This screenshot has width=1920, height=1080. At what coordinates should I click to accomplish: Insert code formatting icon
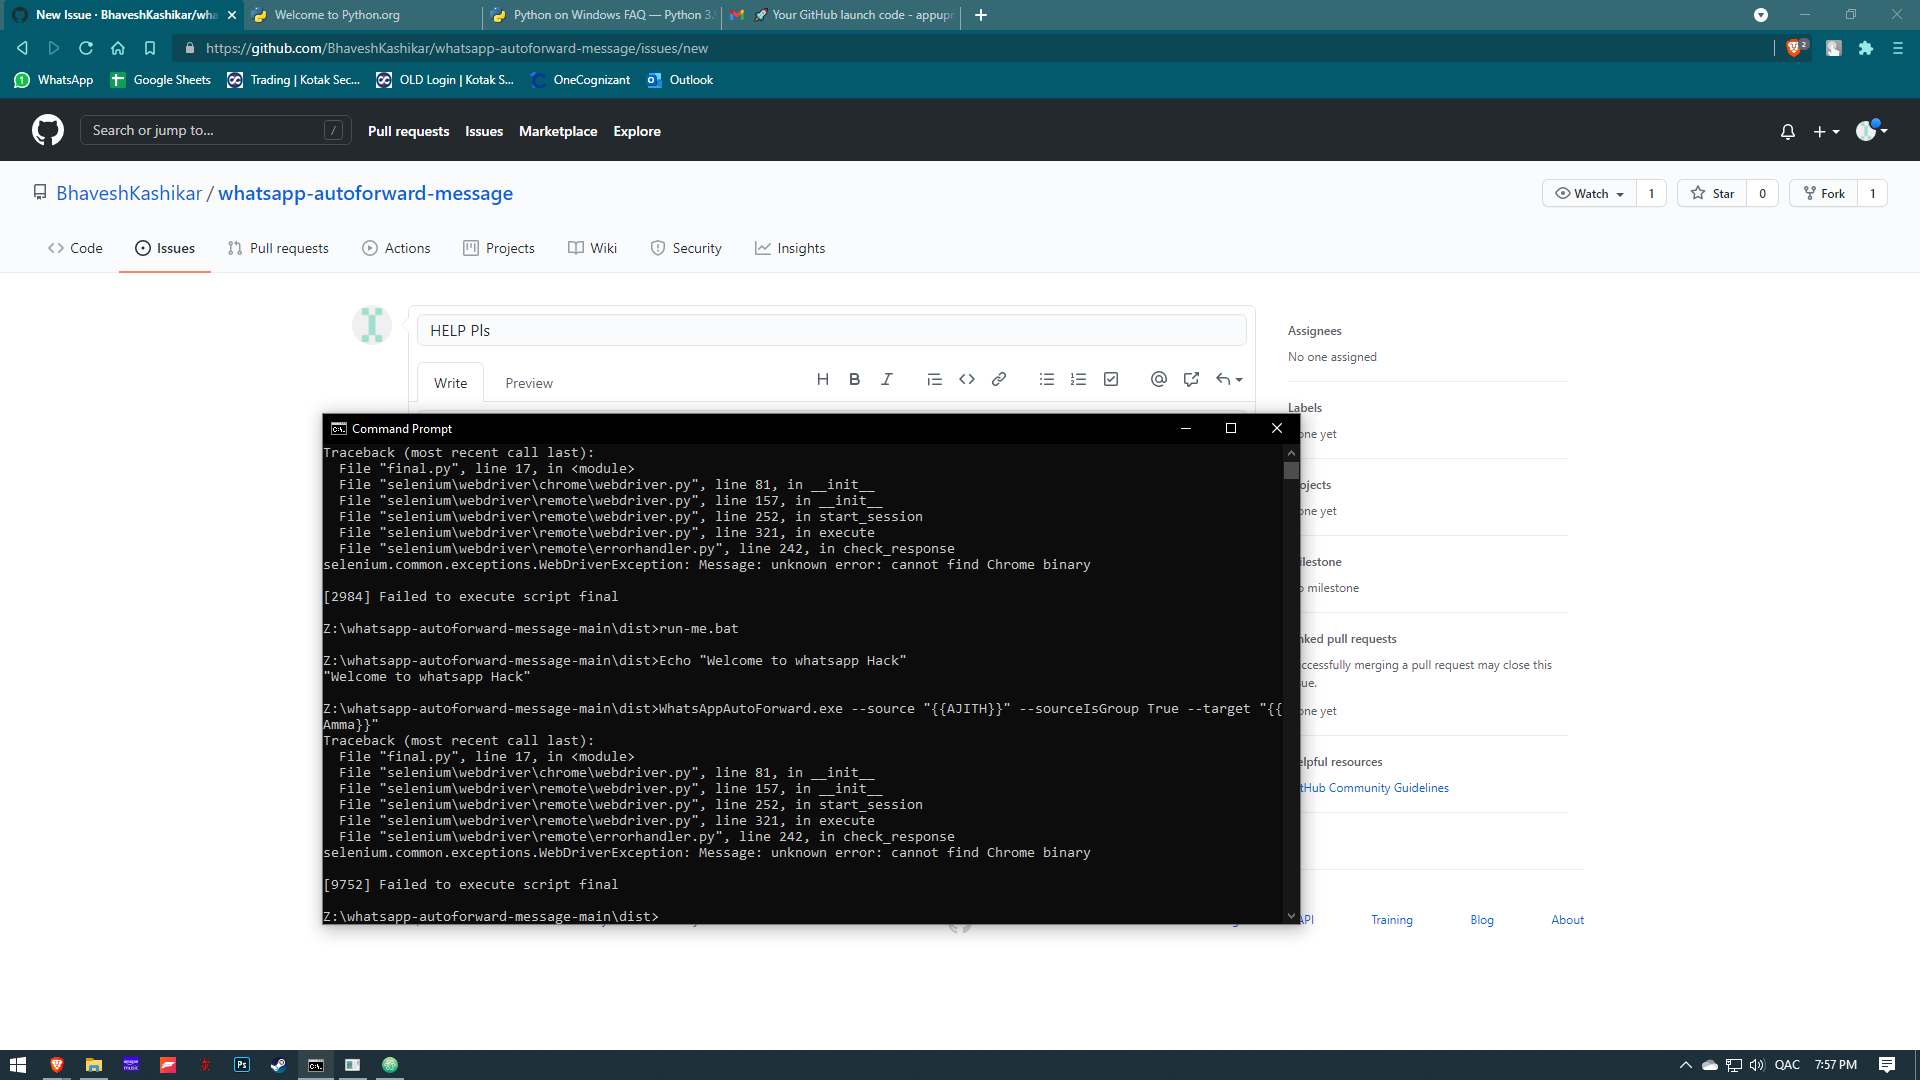click(967, 379)
